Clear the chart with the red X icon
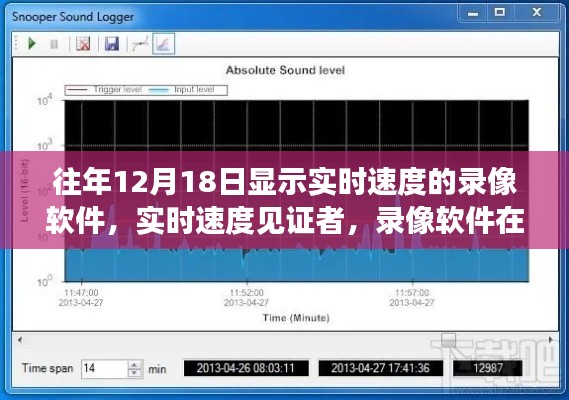Image resolution: width=569 pixels, height=400 pixels. [x=83, y=44]
